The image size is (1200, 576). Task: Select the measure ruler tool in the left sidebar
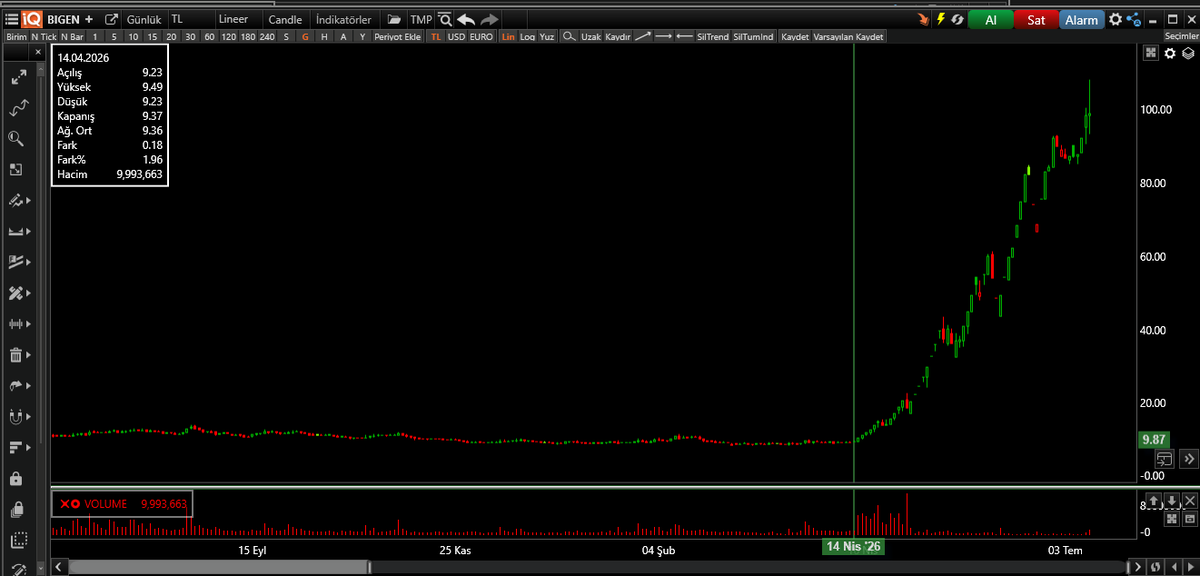16,231
